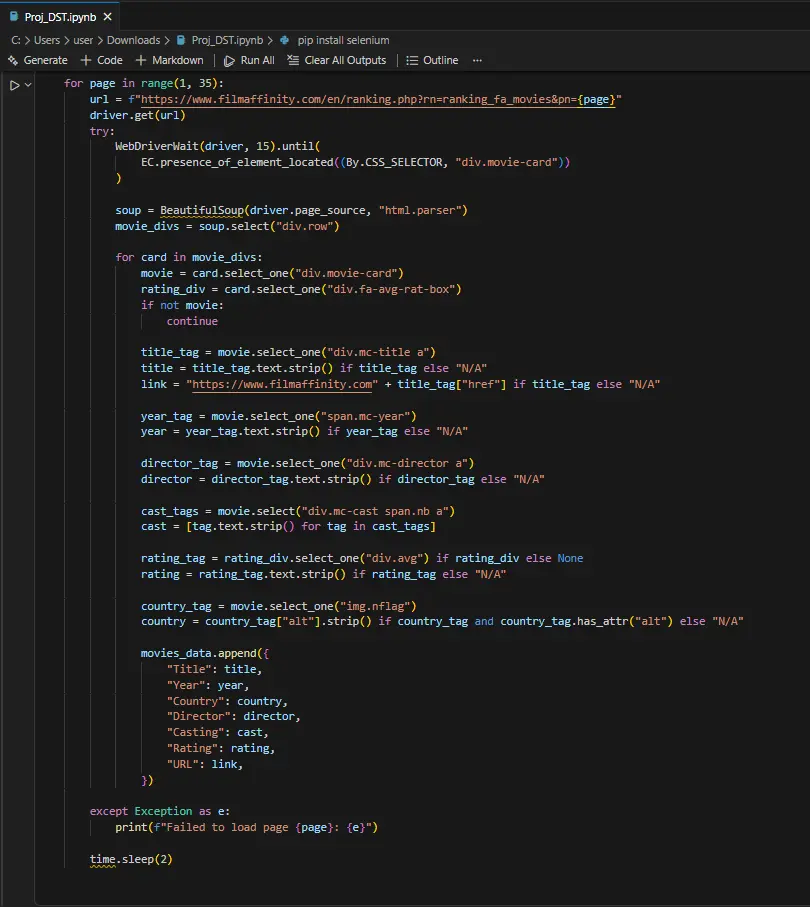Viewport: 810px width, 907px height.
Task: Open the more actions ellipsis menu
Action: point(477,60)
